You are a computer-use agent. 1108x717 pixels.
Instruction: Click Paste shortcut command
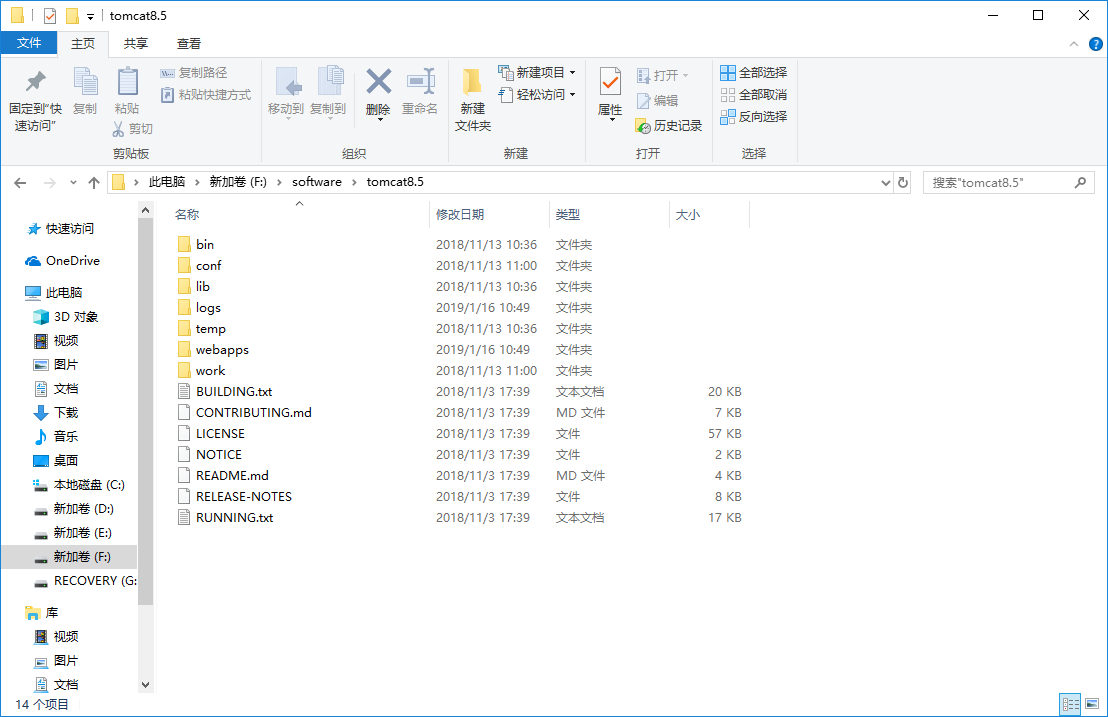point(206,95)
